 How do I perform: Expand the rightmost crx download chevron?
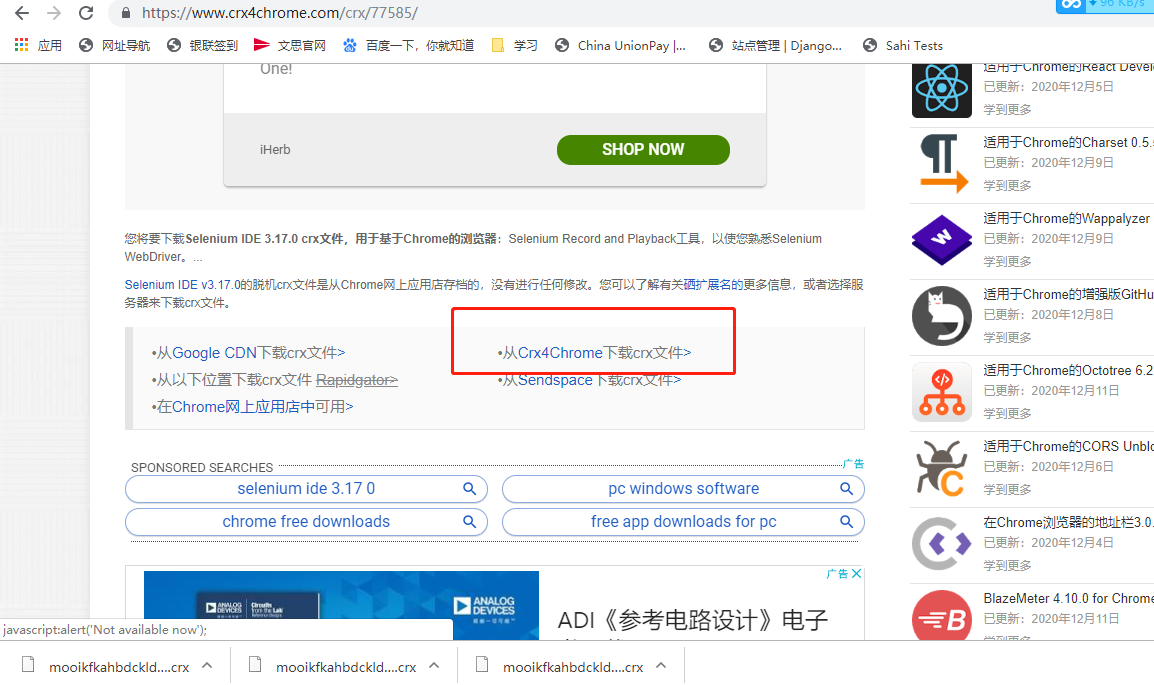click(661, 663)
